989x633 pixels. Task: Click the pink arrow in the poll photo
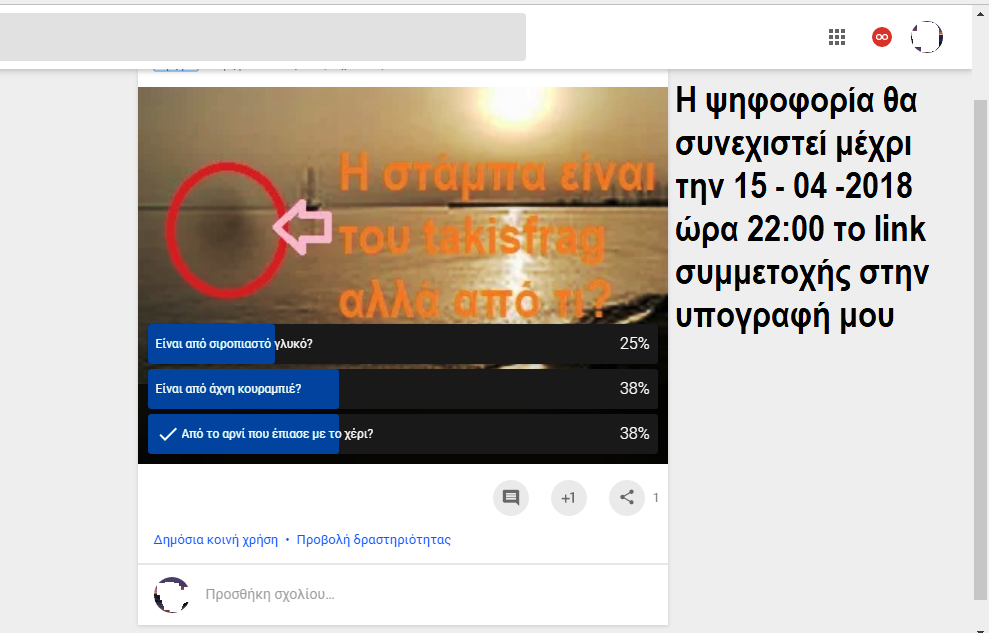[303, 229]
